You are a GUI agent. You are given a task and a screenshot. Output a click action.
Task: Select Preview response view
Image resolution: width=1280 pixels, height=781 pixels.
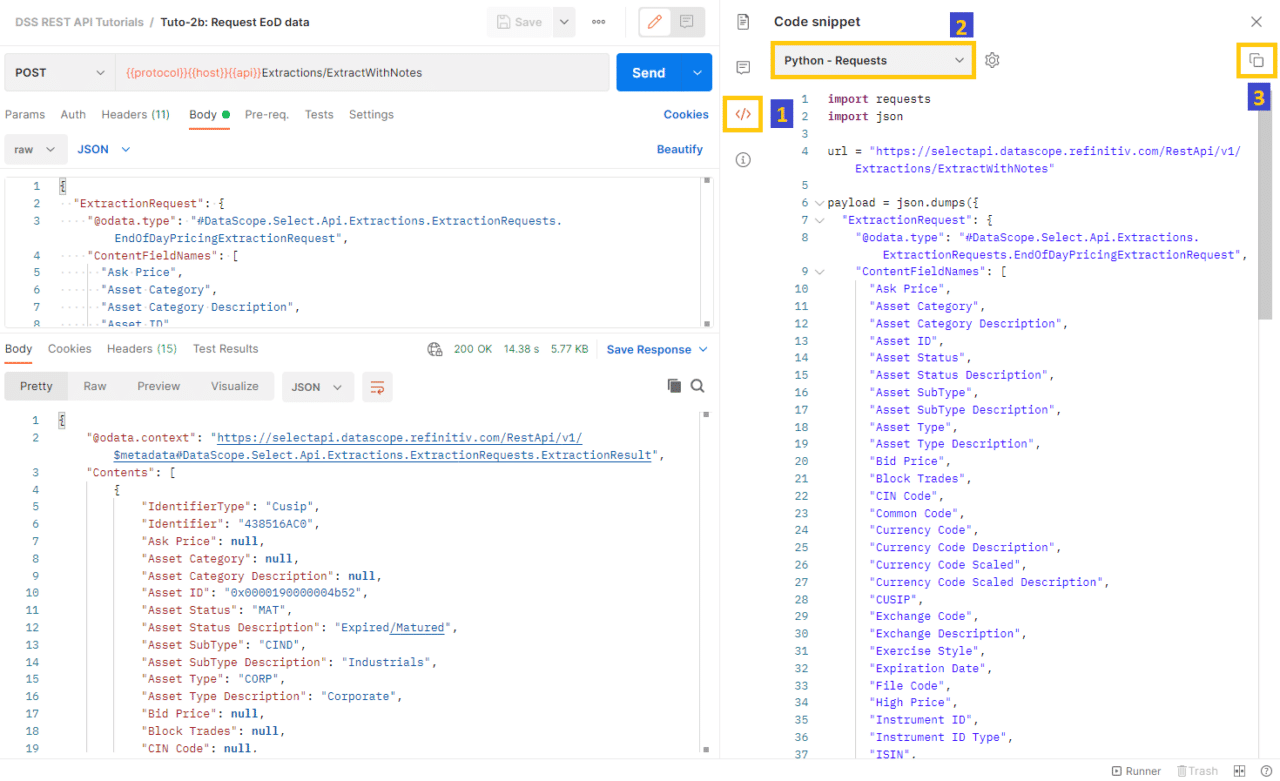point(159,387)
